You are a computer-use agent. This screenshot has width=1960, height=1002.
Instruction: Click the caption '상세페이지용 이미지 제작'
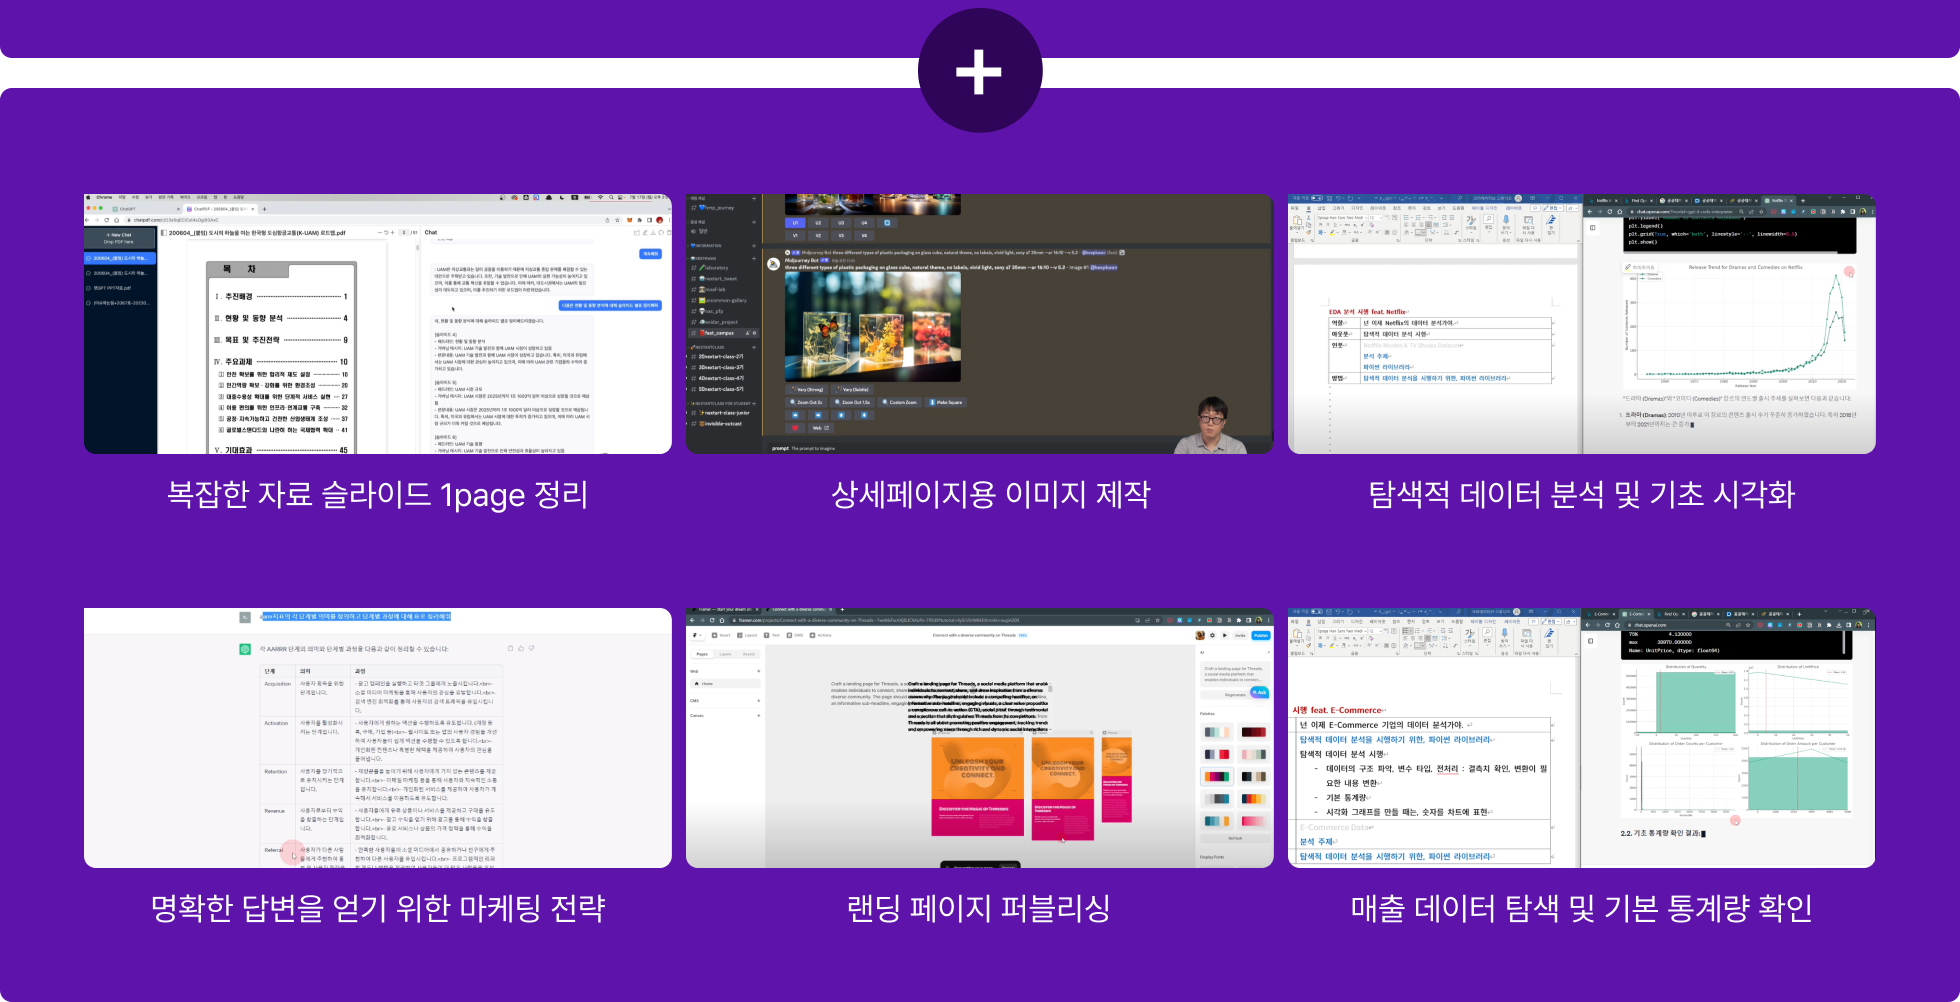[x=990, y=494]
